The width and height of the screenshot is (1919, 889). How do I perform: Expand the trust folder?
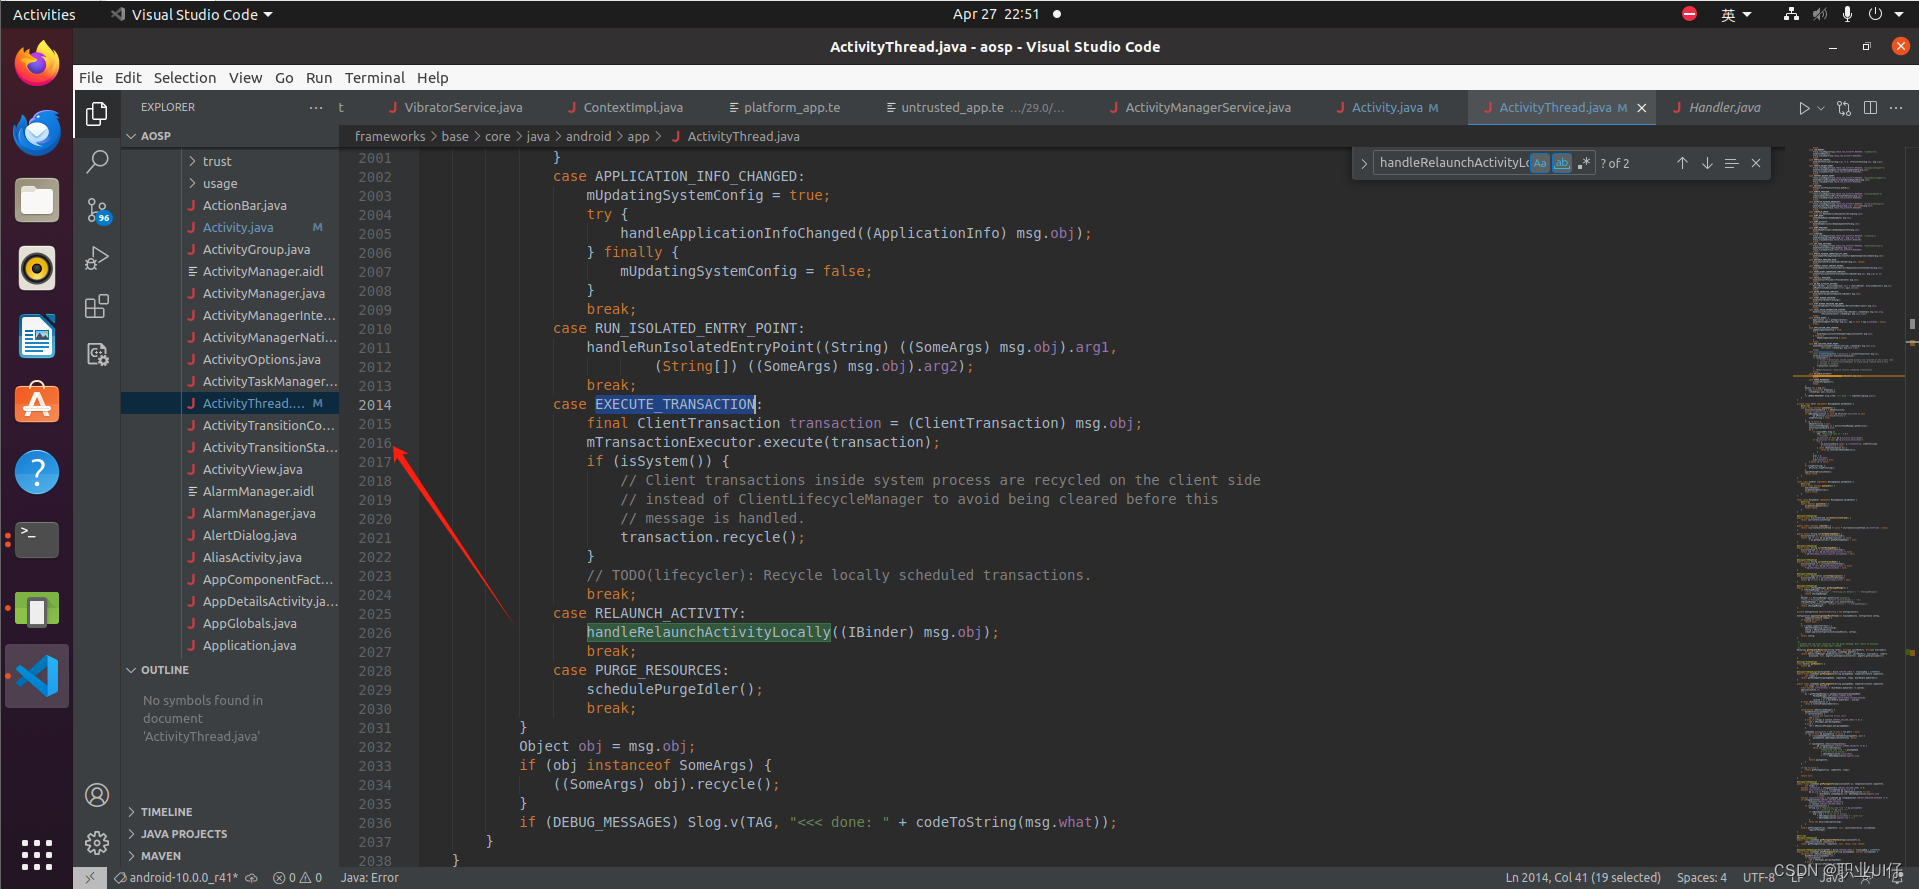tap(217, 161)
